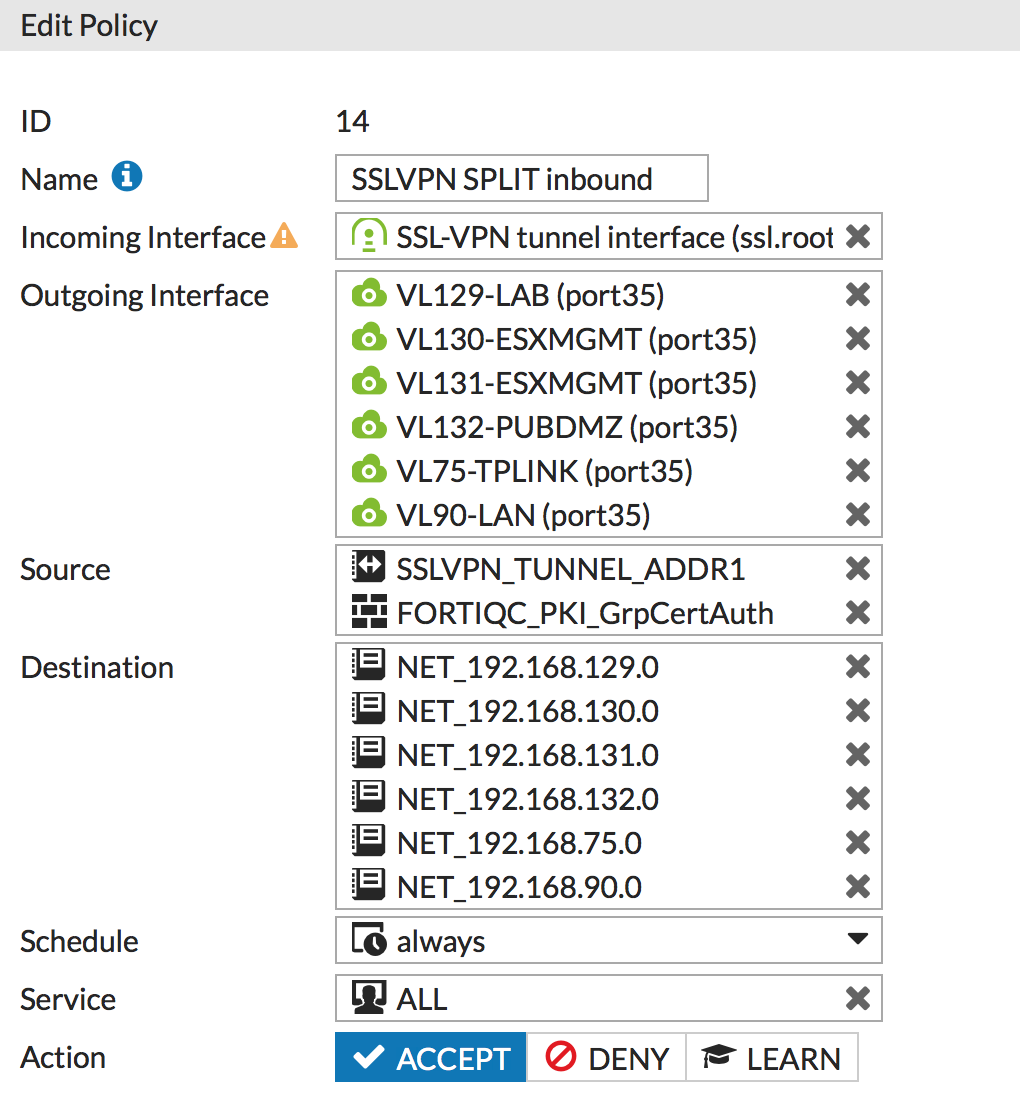This screenshot has width=1020, height=1112.
Task: Click the VL132-PUBDMZ interface icon
Action: click(369, 427)
